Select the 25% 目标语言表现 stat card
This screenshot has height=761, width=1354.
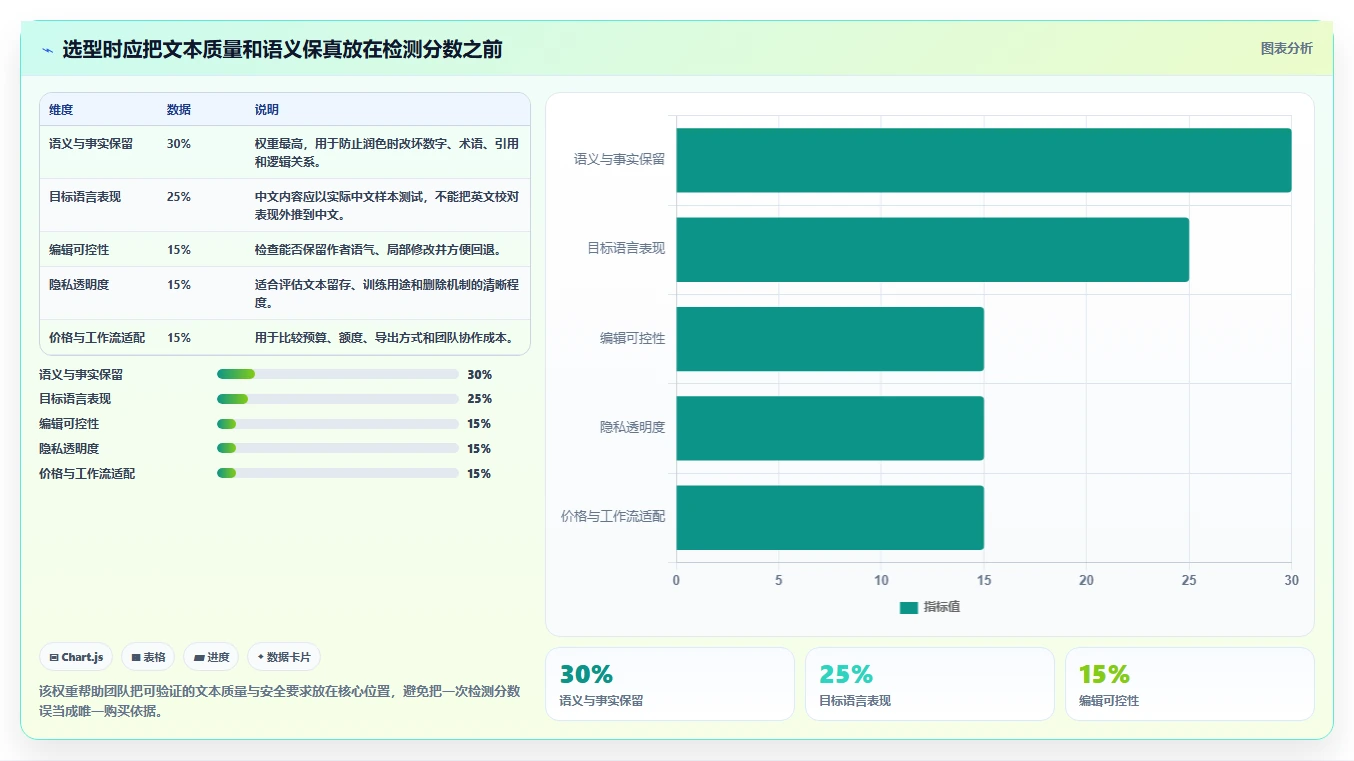929,684
